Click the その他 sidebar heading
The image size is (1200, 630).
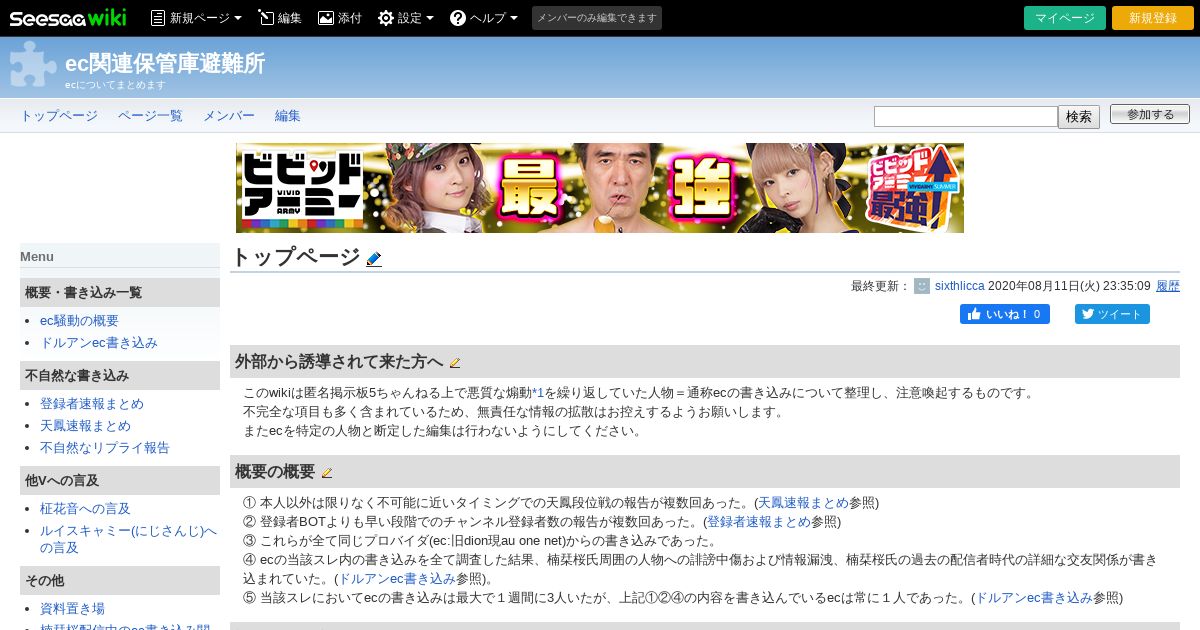pos(120,581)
